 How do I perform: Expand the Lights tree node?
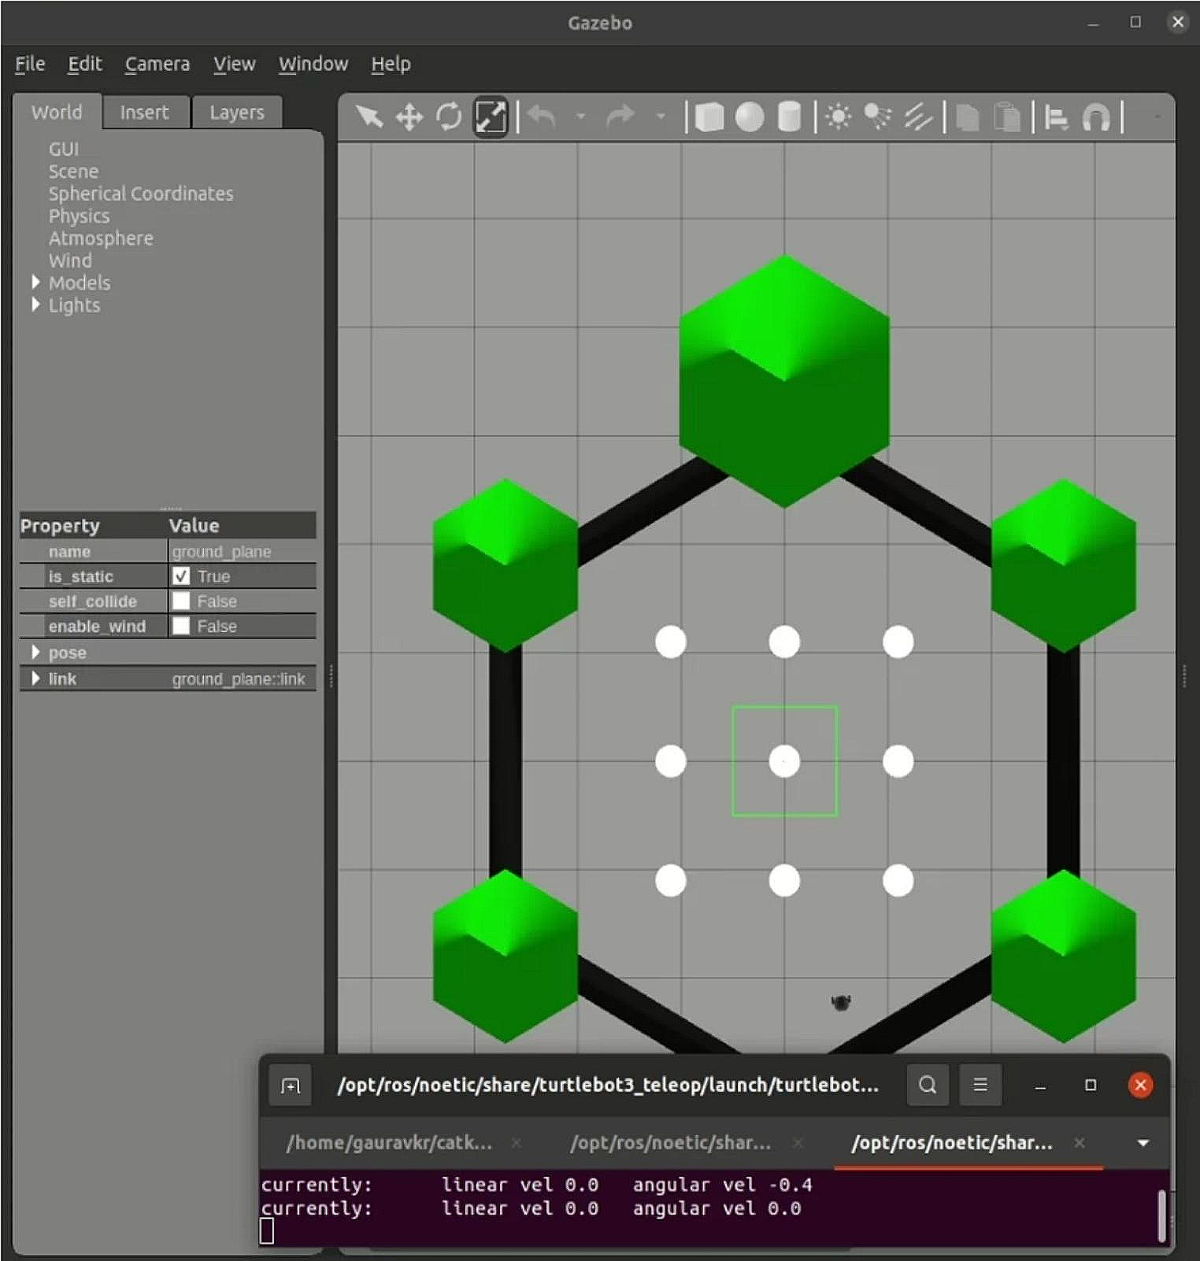tap(36, 304)
